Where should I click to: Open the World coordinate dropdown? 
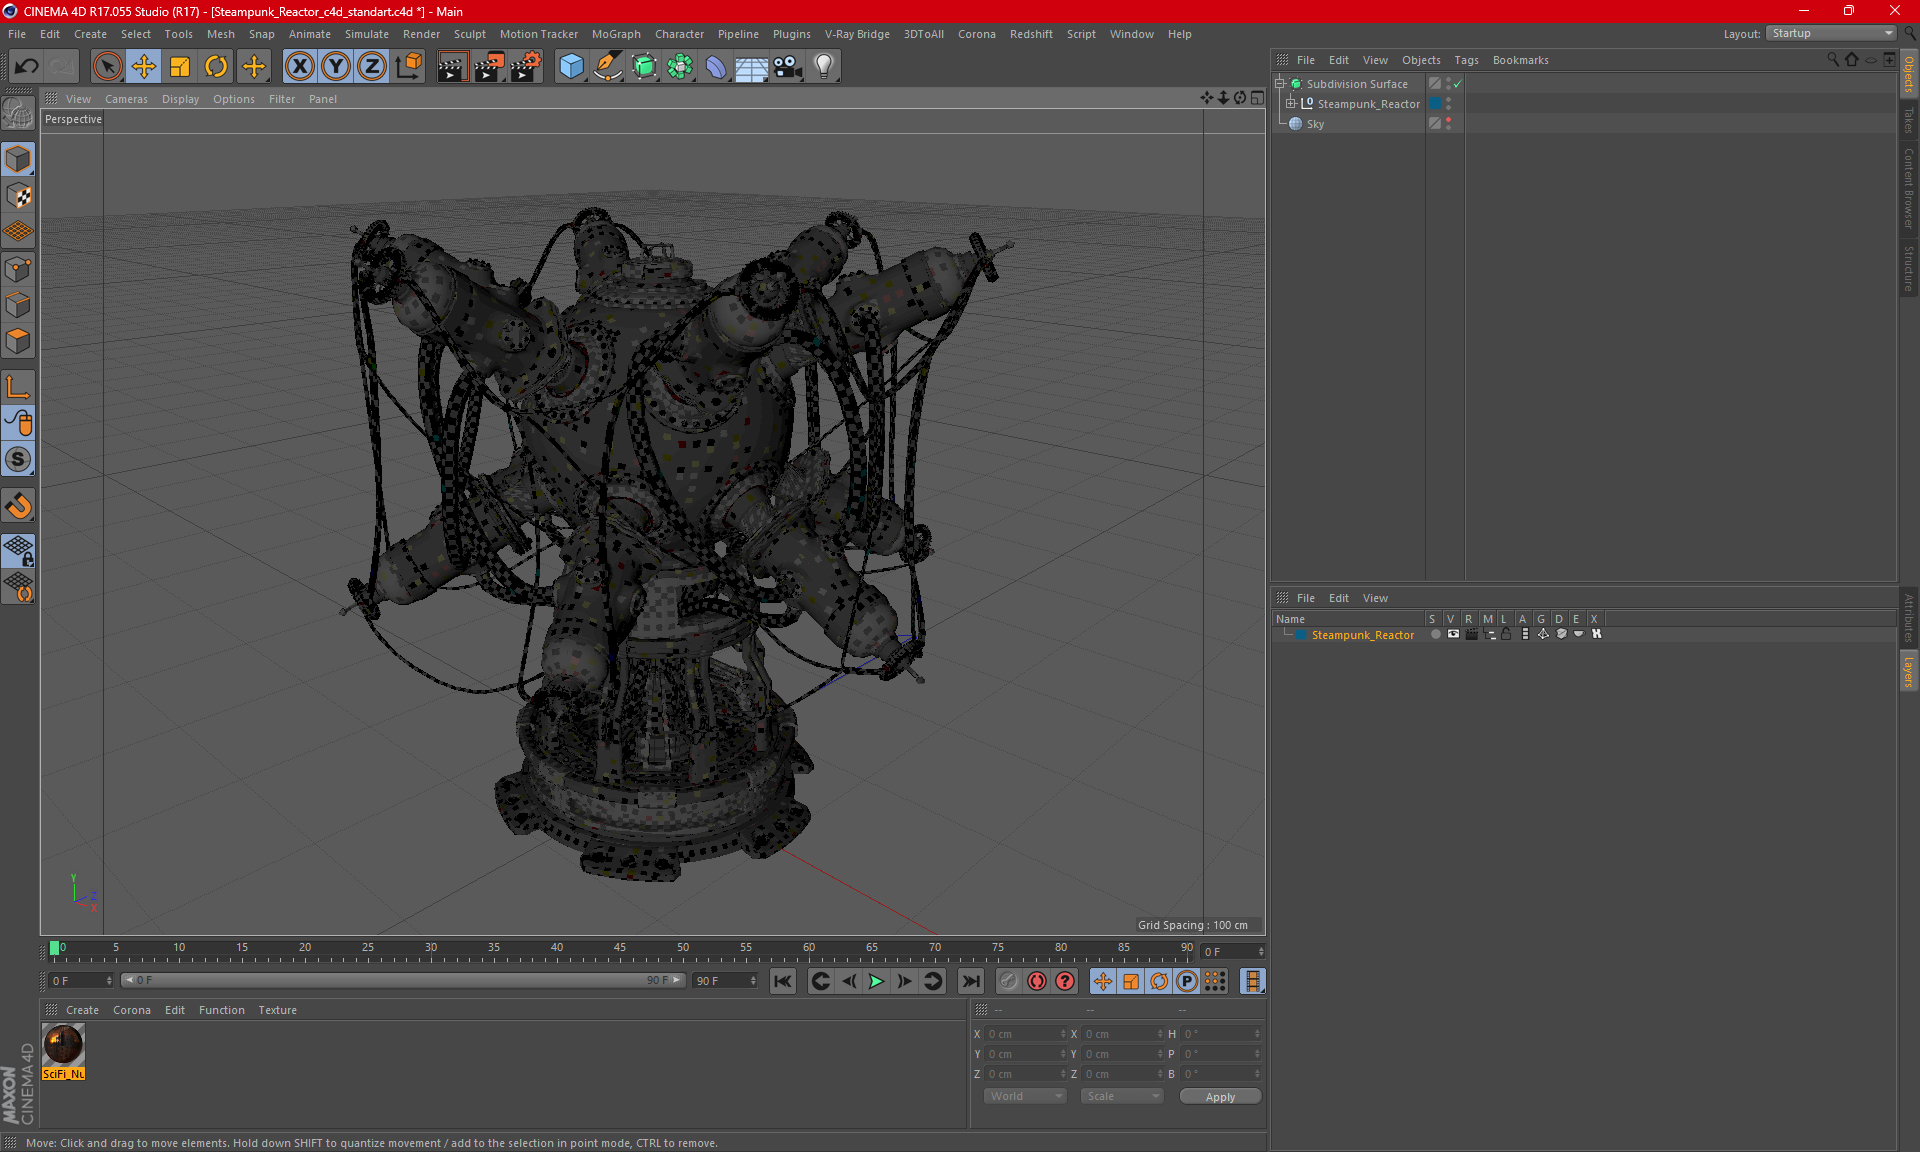1025,1096
